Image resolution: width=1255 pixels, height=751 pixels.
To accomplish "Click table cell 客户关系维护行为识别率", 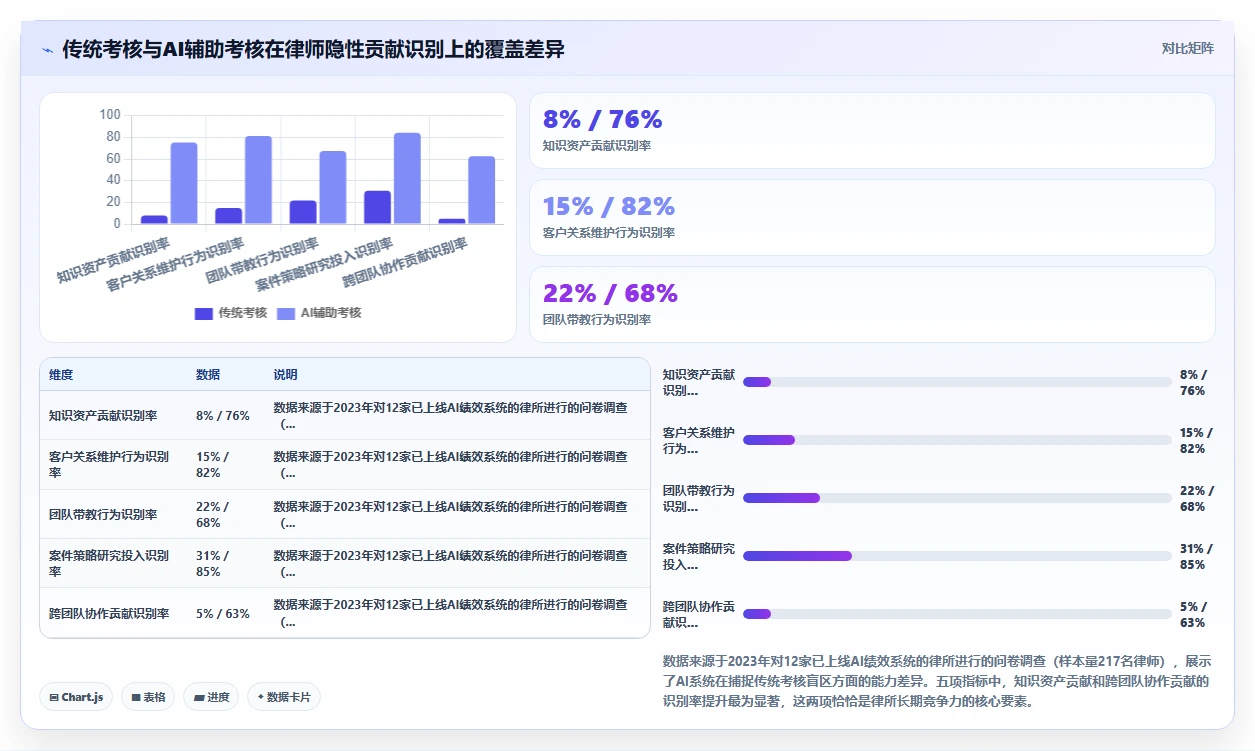I will [110, 465].
